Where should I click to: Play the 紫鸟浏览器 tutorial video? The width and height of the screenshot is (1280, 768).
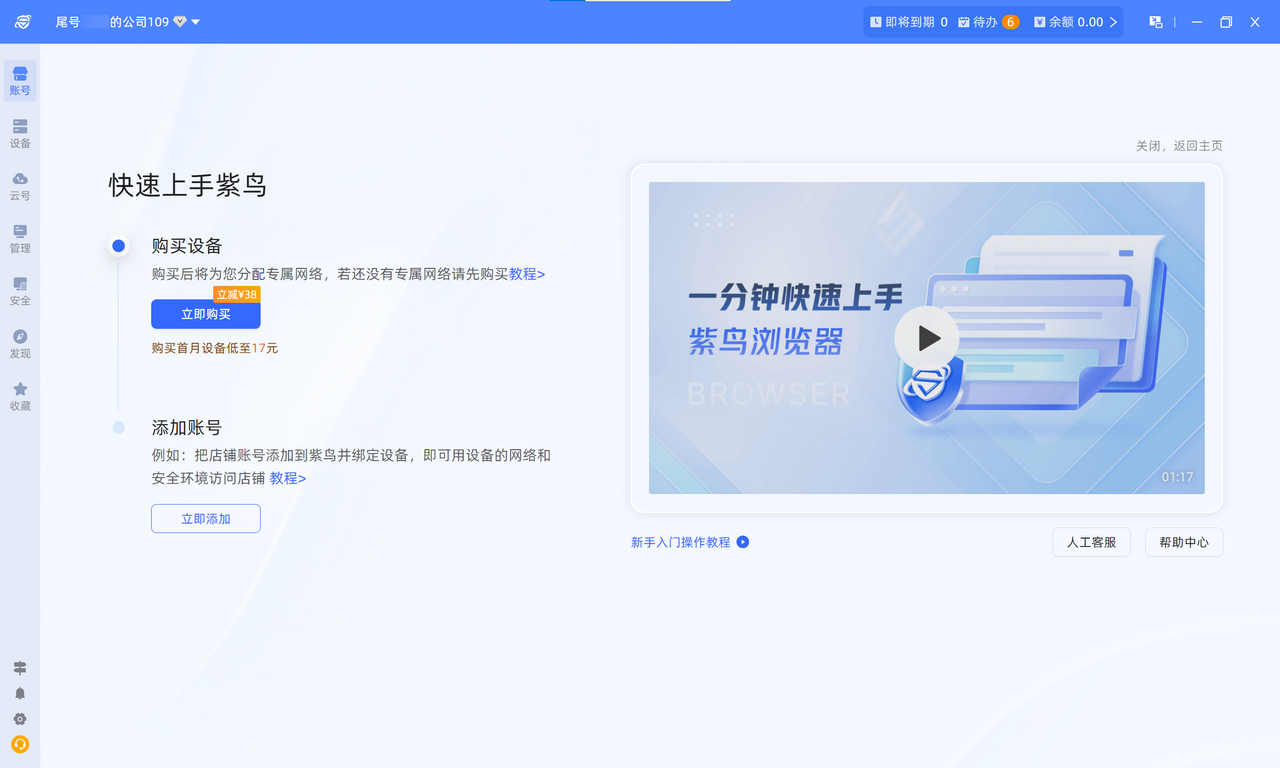point(926,338)
